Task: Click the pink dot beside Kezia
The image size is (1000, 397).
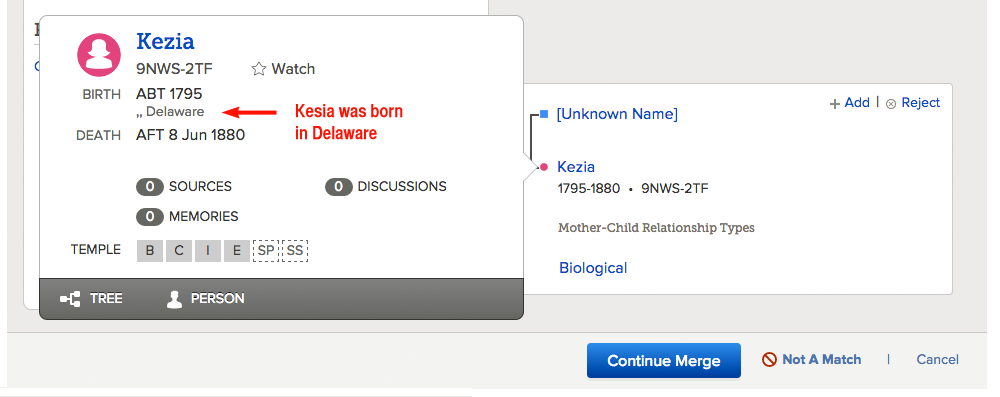Action: [x=544, y=167]
